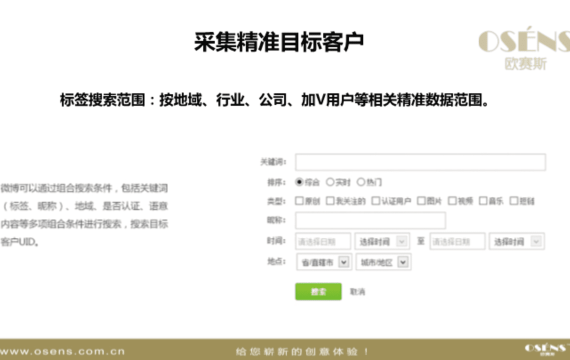Click the 排序: label
570x360 pixels.
coord(277,182)
